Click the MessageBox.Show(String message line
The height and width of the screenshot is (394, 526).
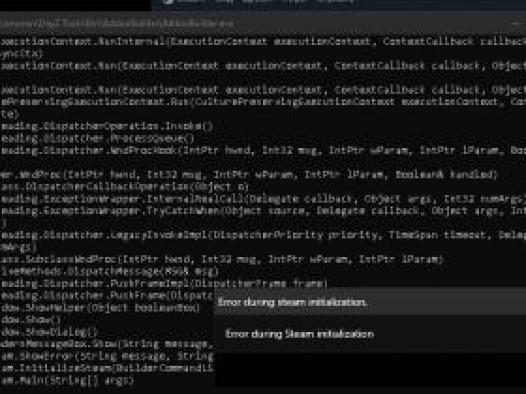[107, 344]
